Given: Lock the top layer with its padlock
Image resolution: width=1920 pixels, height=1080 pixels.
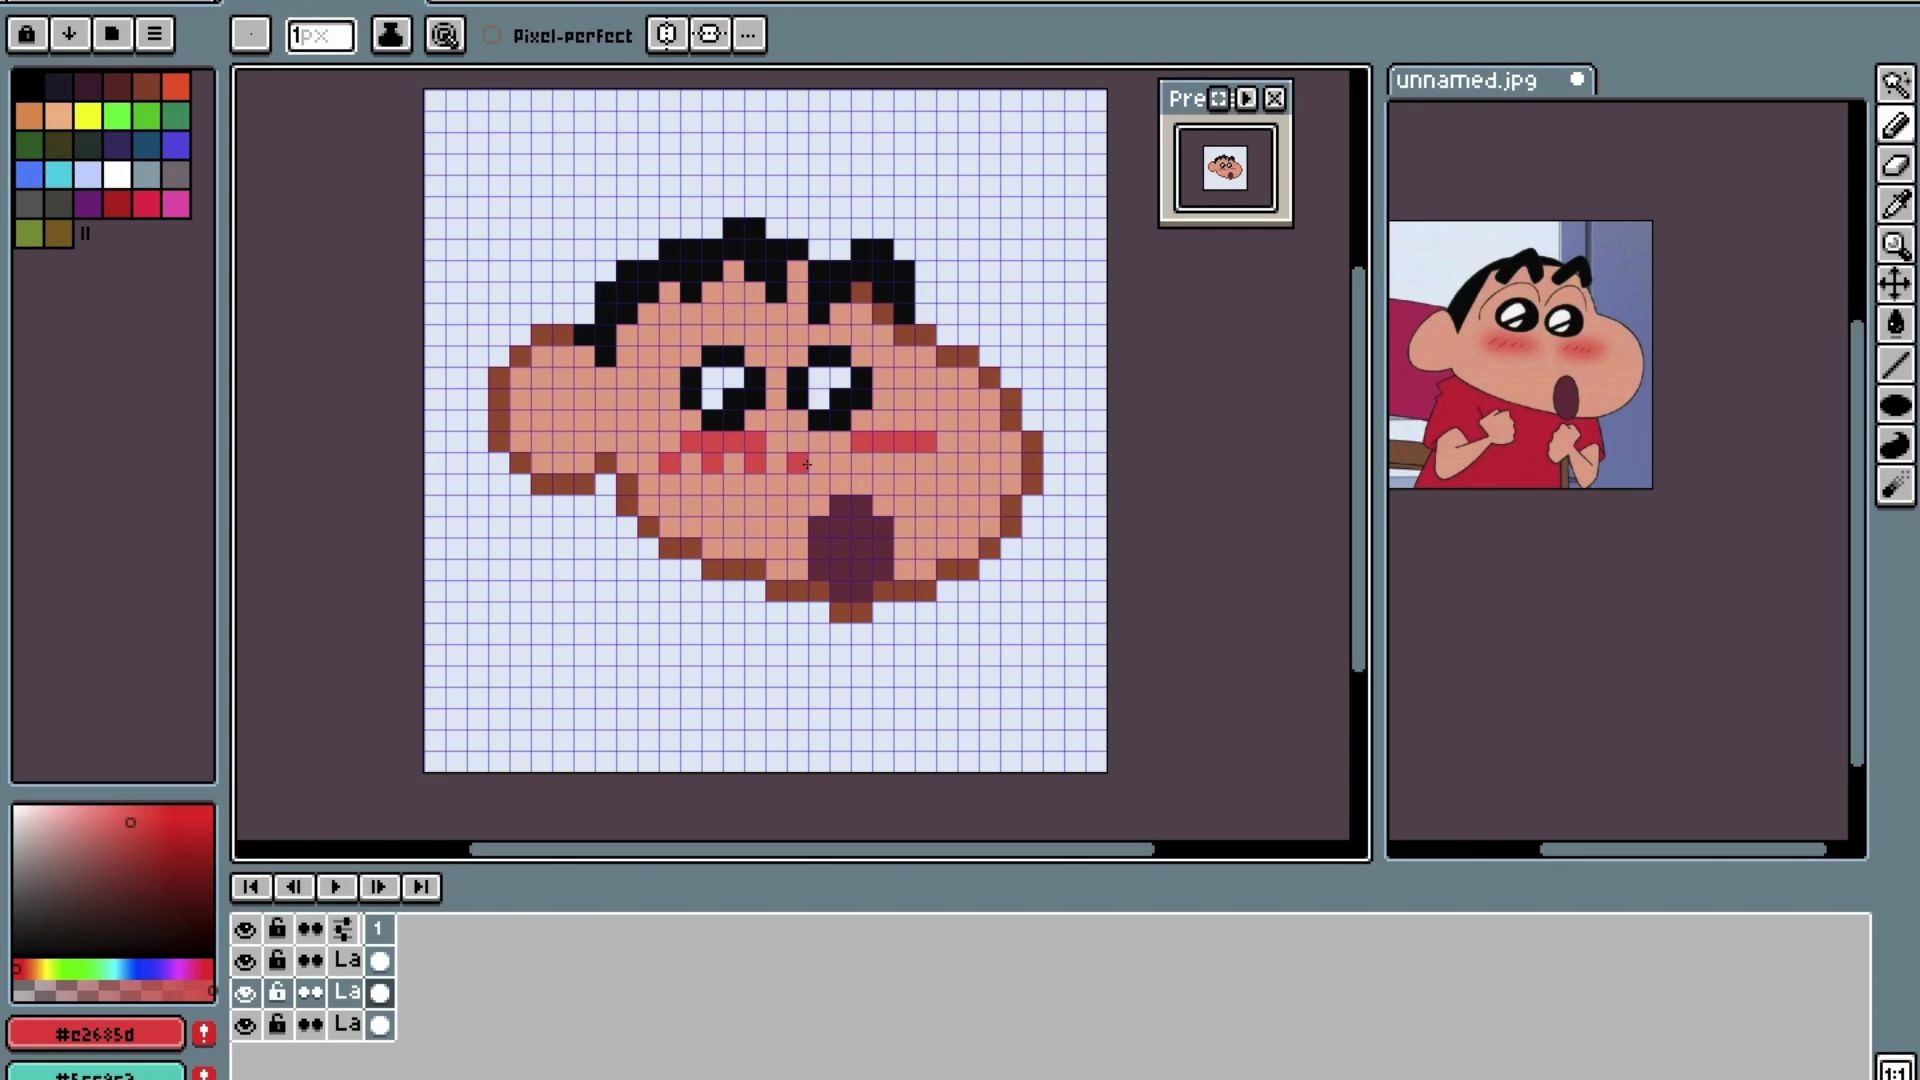Looking at the screenshot, I should [x=277, y=961].
